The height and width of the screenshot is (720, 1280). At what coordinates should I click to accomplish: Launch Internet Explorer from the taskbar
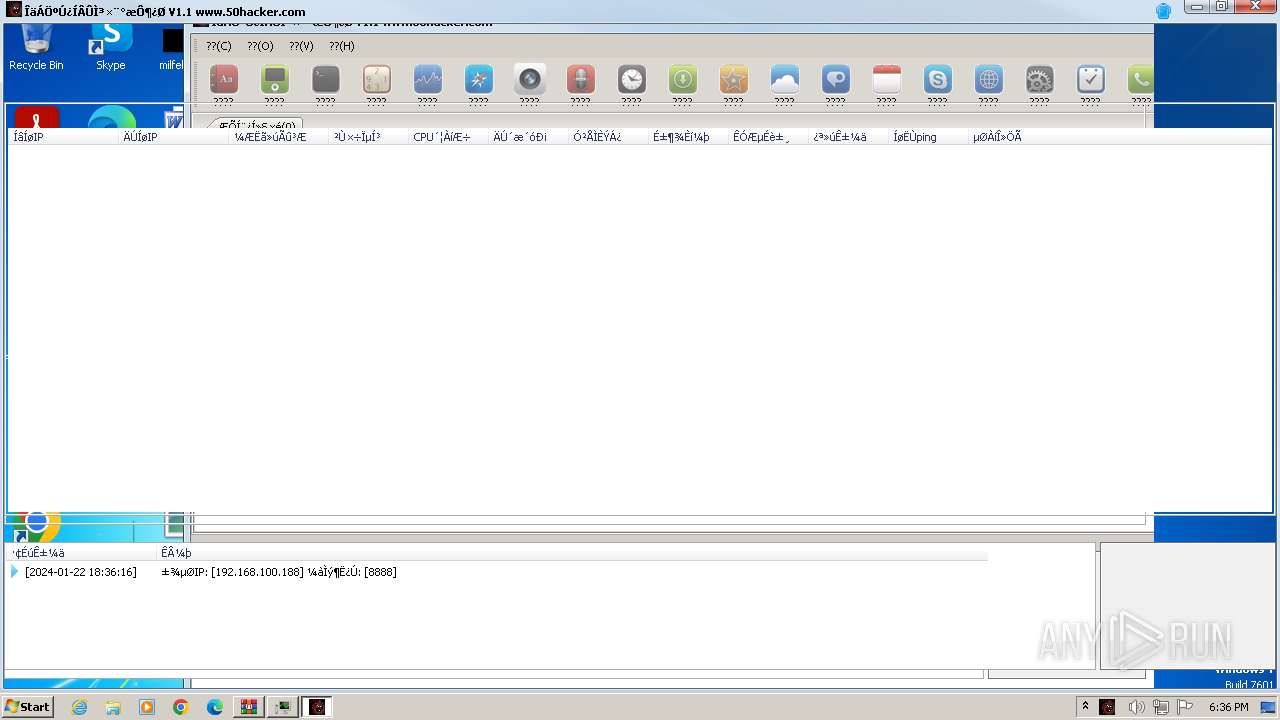tap(79, 707)
